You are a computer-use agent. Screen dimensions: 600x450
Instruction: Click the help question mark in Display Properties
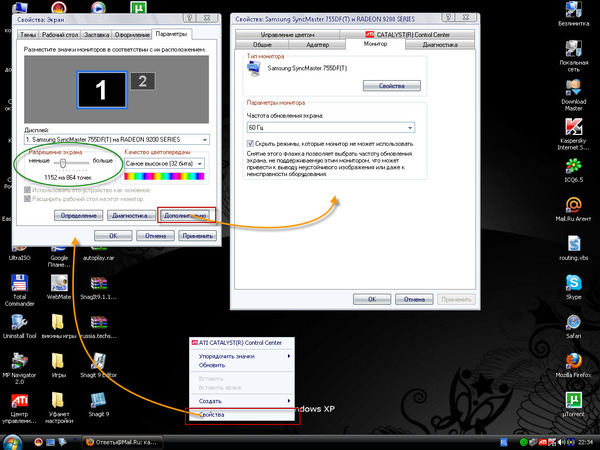coord(189,18)
